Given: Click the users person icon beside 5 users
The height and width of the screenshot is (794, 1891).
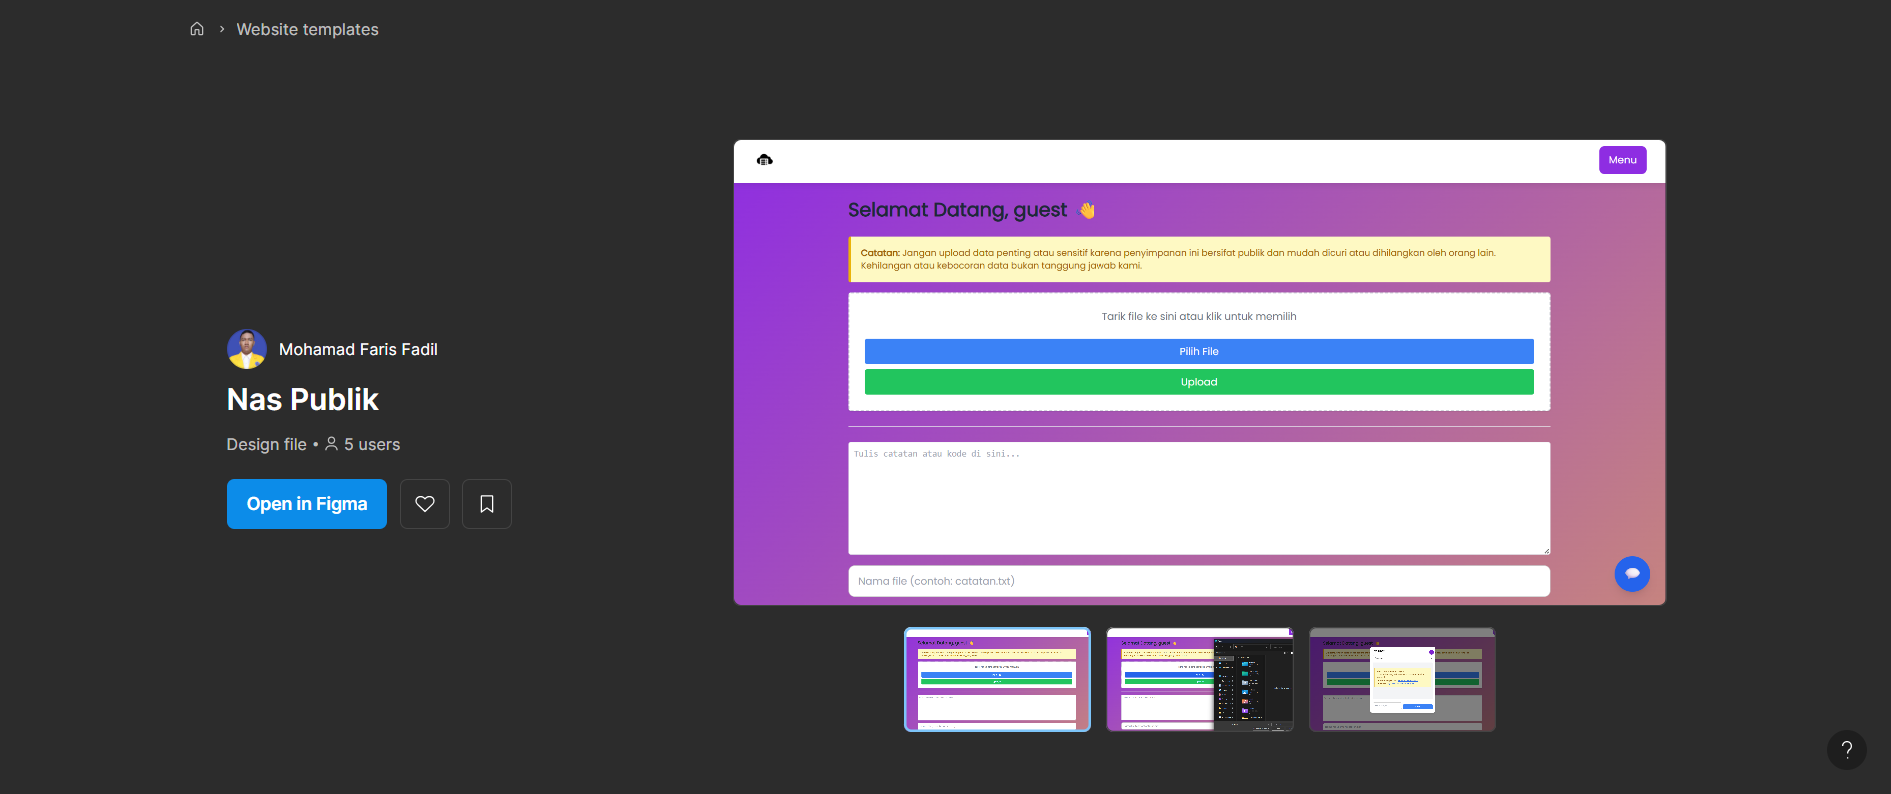Looking at the screenshot, I should [x=331, y=444].
